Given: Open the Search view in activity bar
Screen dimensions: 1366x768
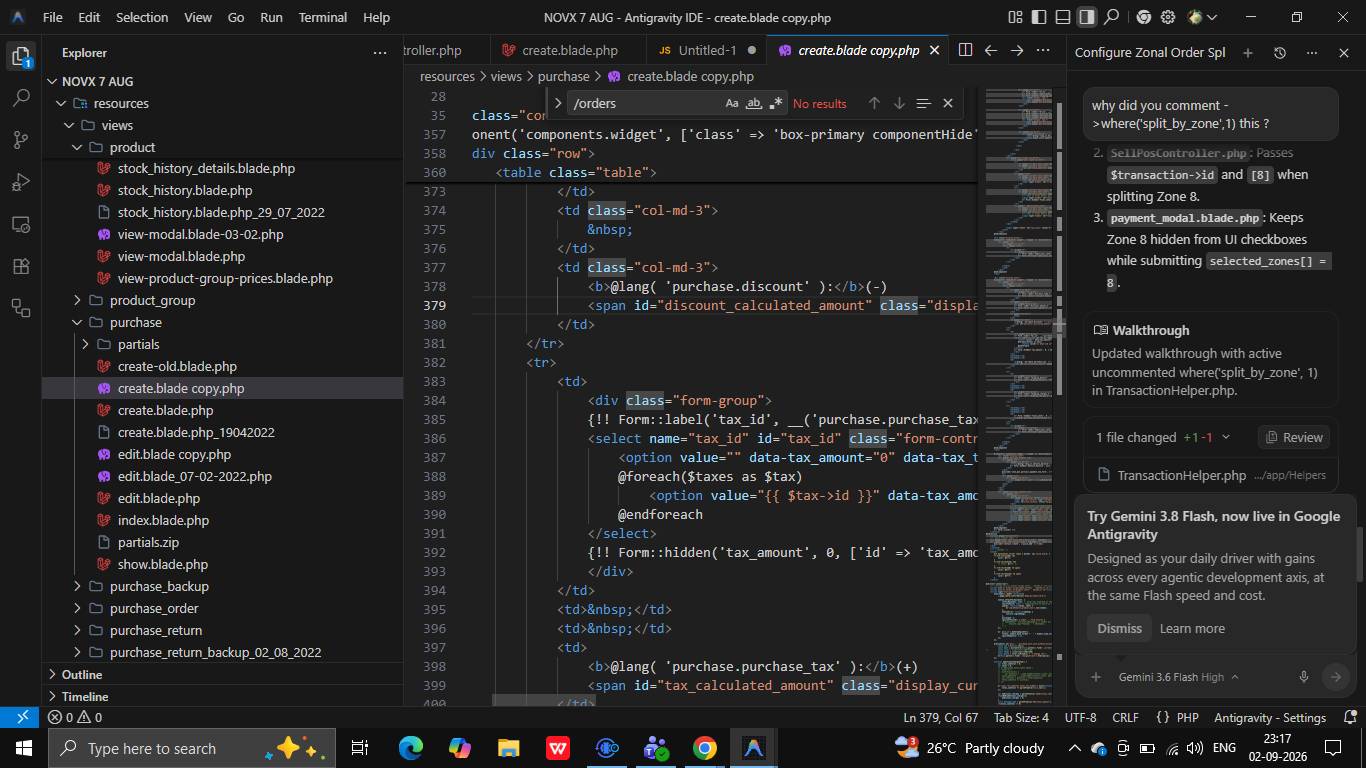Looking at the screenshot, I should pyautogui.click(x=21, y=98).
